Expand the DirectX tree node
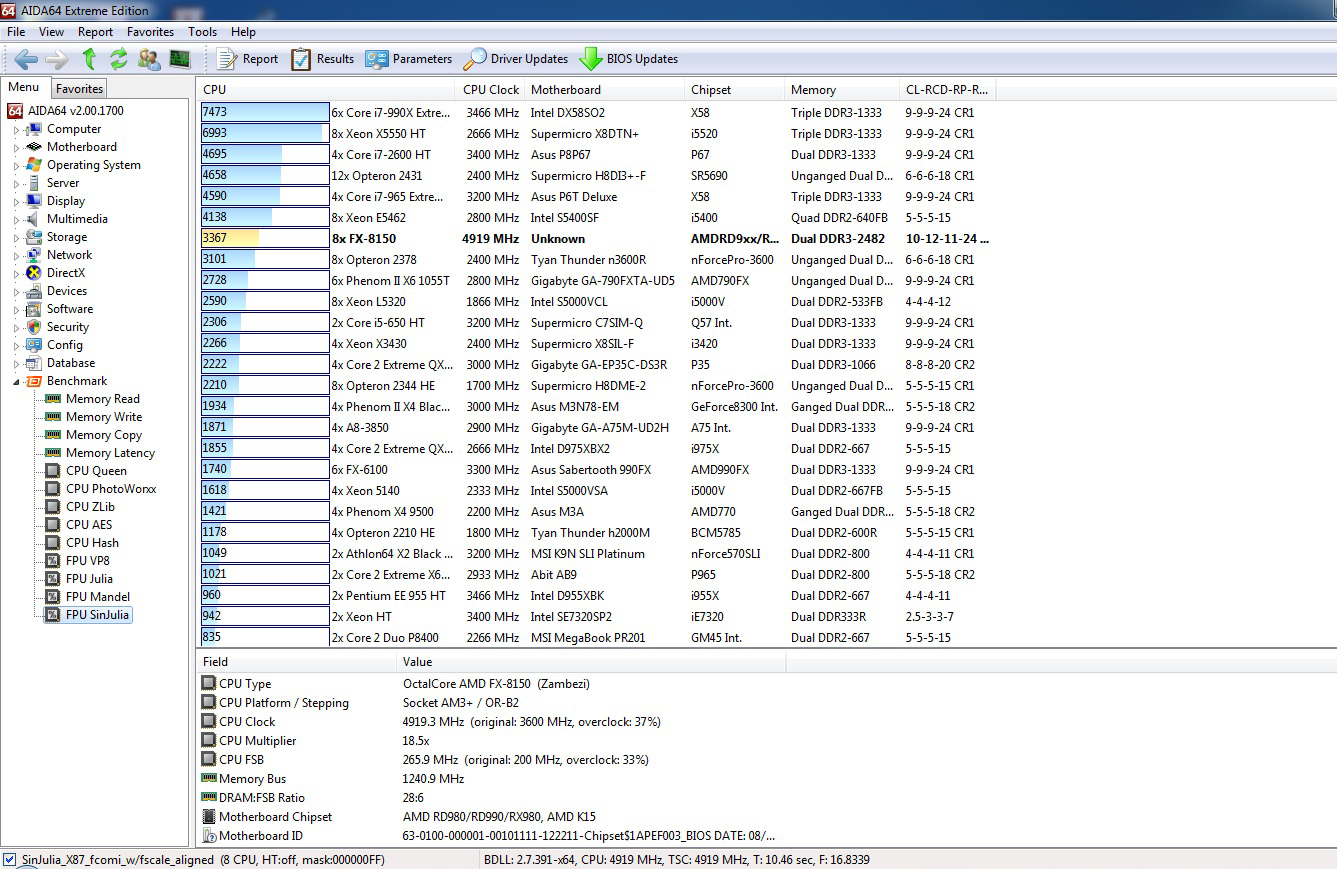The height and width of the screenshot is (869, 1337). 15,273
